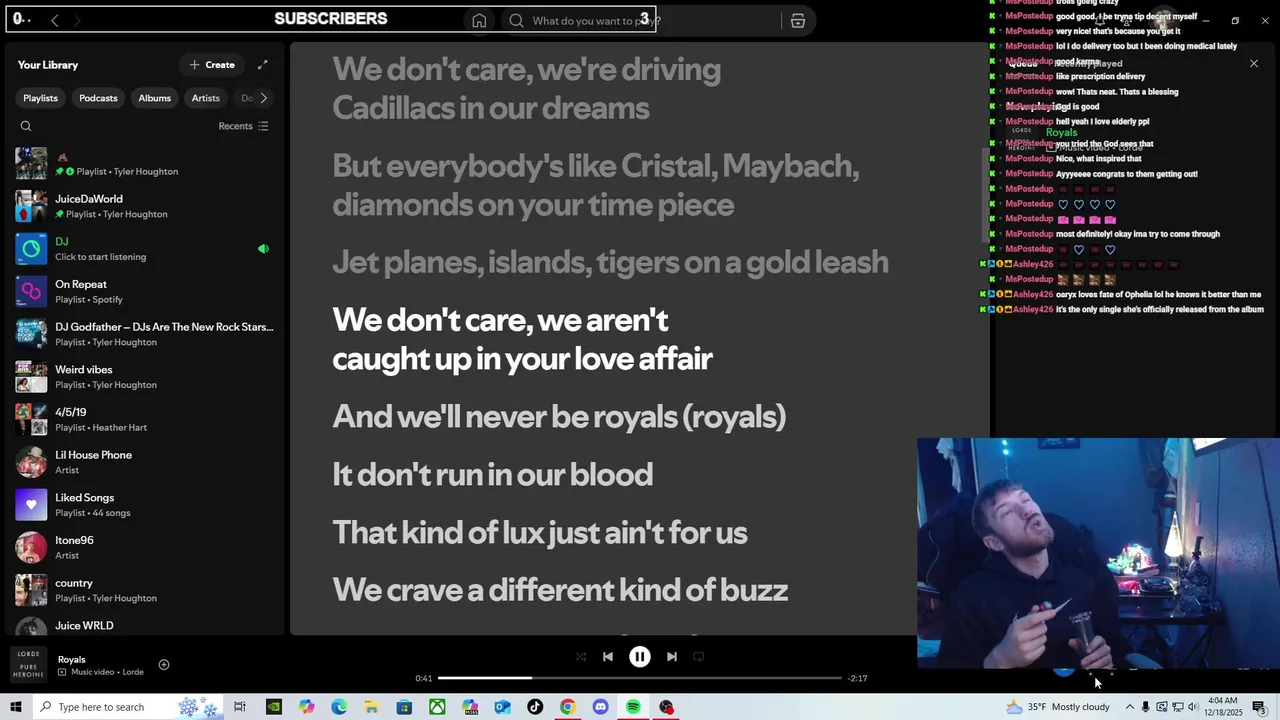1280x720 pixels.
Task: Open Microsoft Store from the taskbar
Action: coord(404,707)
